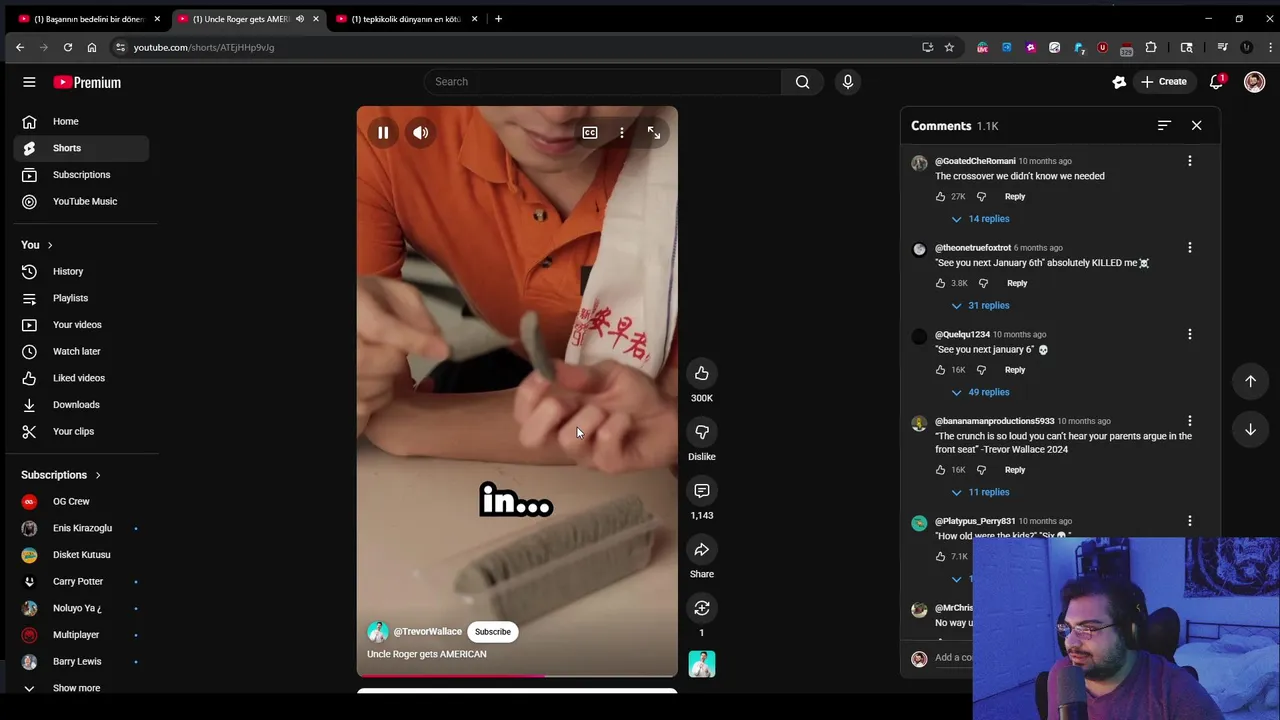Bookmark this page with the star
This screenshot has width=1280, height=720.
coord(949,47)
